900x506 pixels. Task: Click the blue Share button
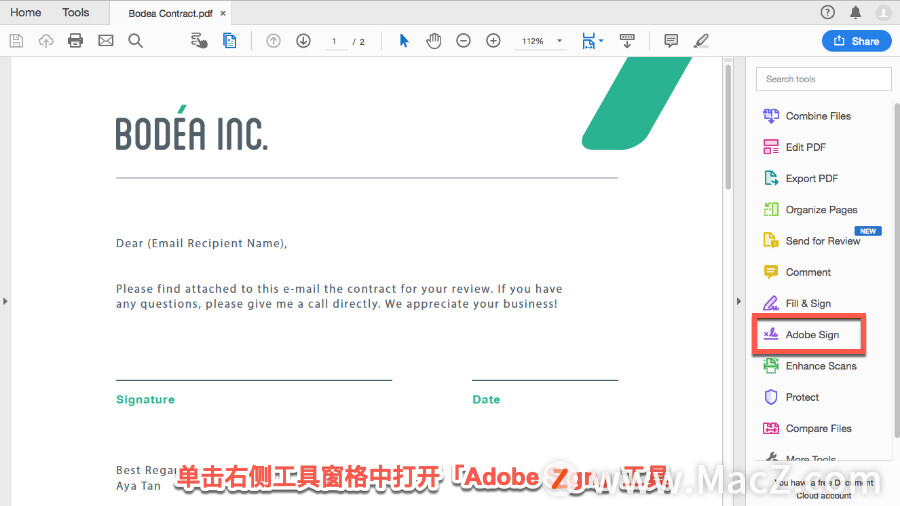(x=856, y=41)
